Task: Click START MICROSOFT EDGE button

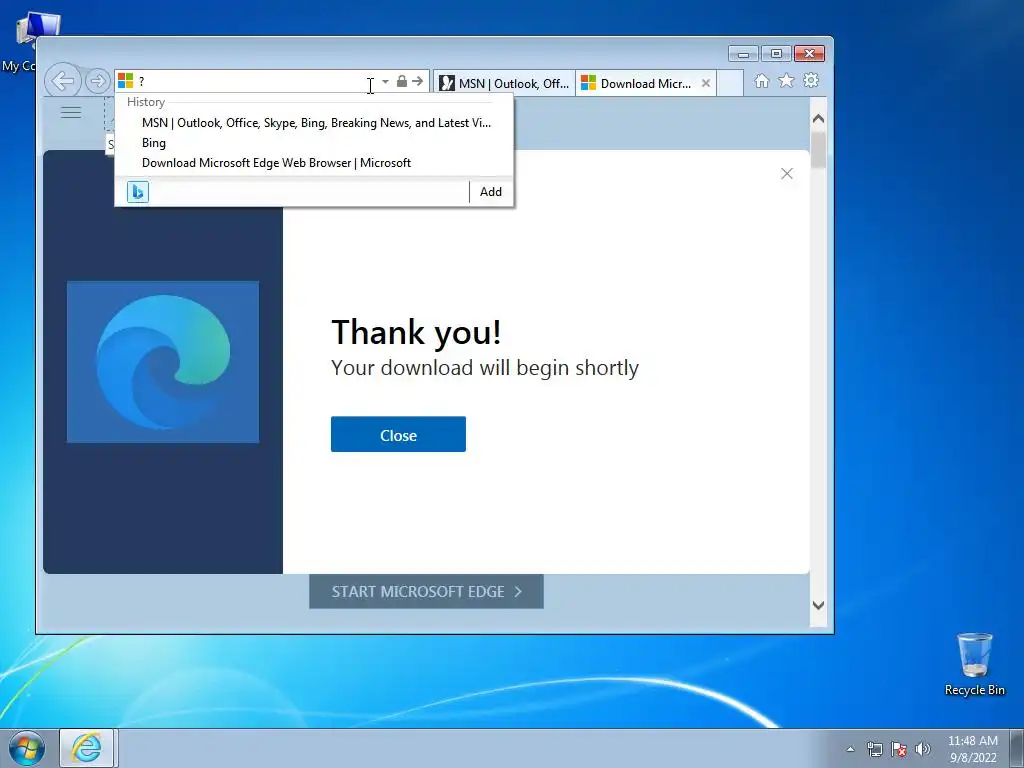Action: pos(426,592)
